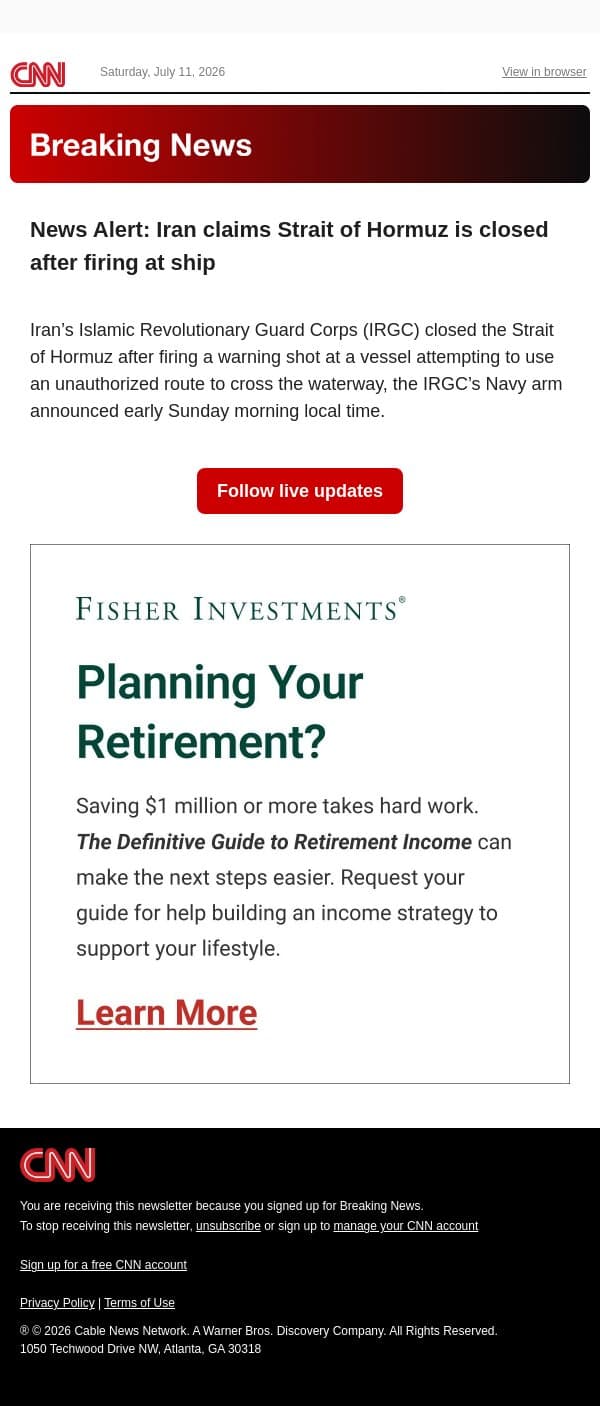Open the manage your CNN account link
The image size is (600, 1406).
(x=406, y=1226)
